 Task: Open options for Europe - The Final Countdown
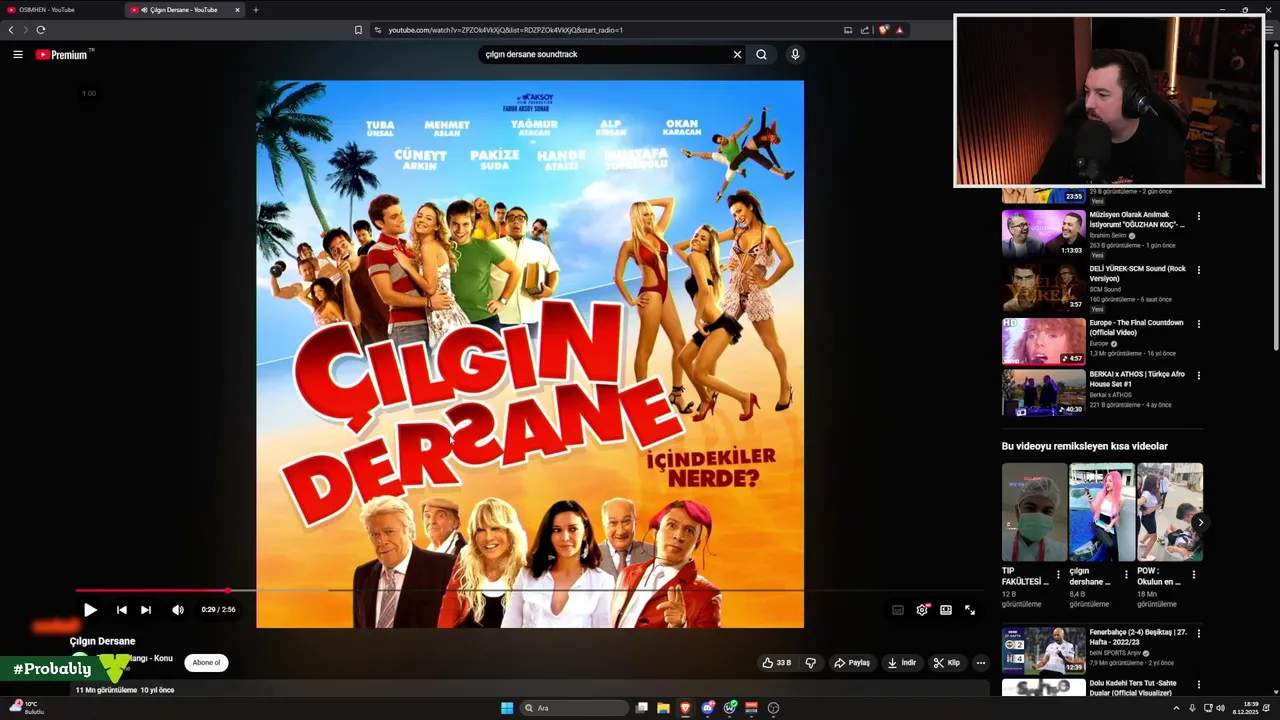[x=1198, y=324]
